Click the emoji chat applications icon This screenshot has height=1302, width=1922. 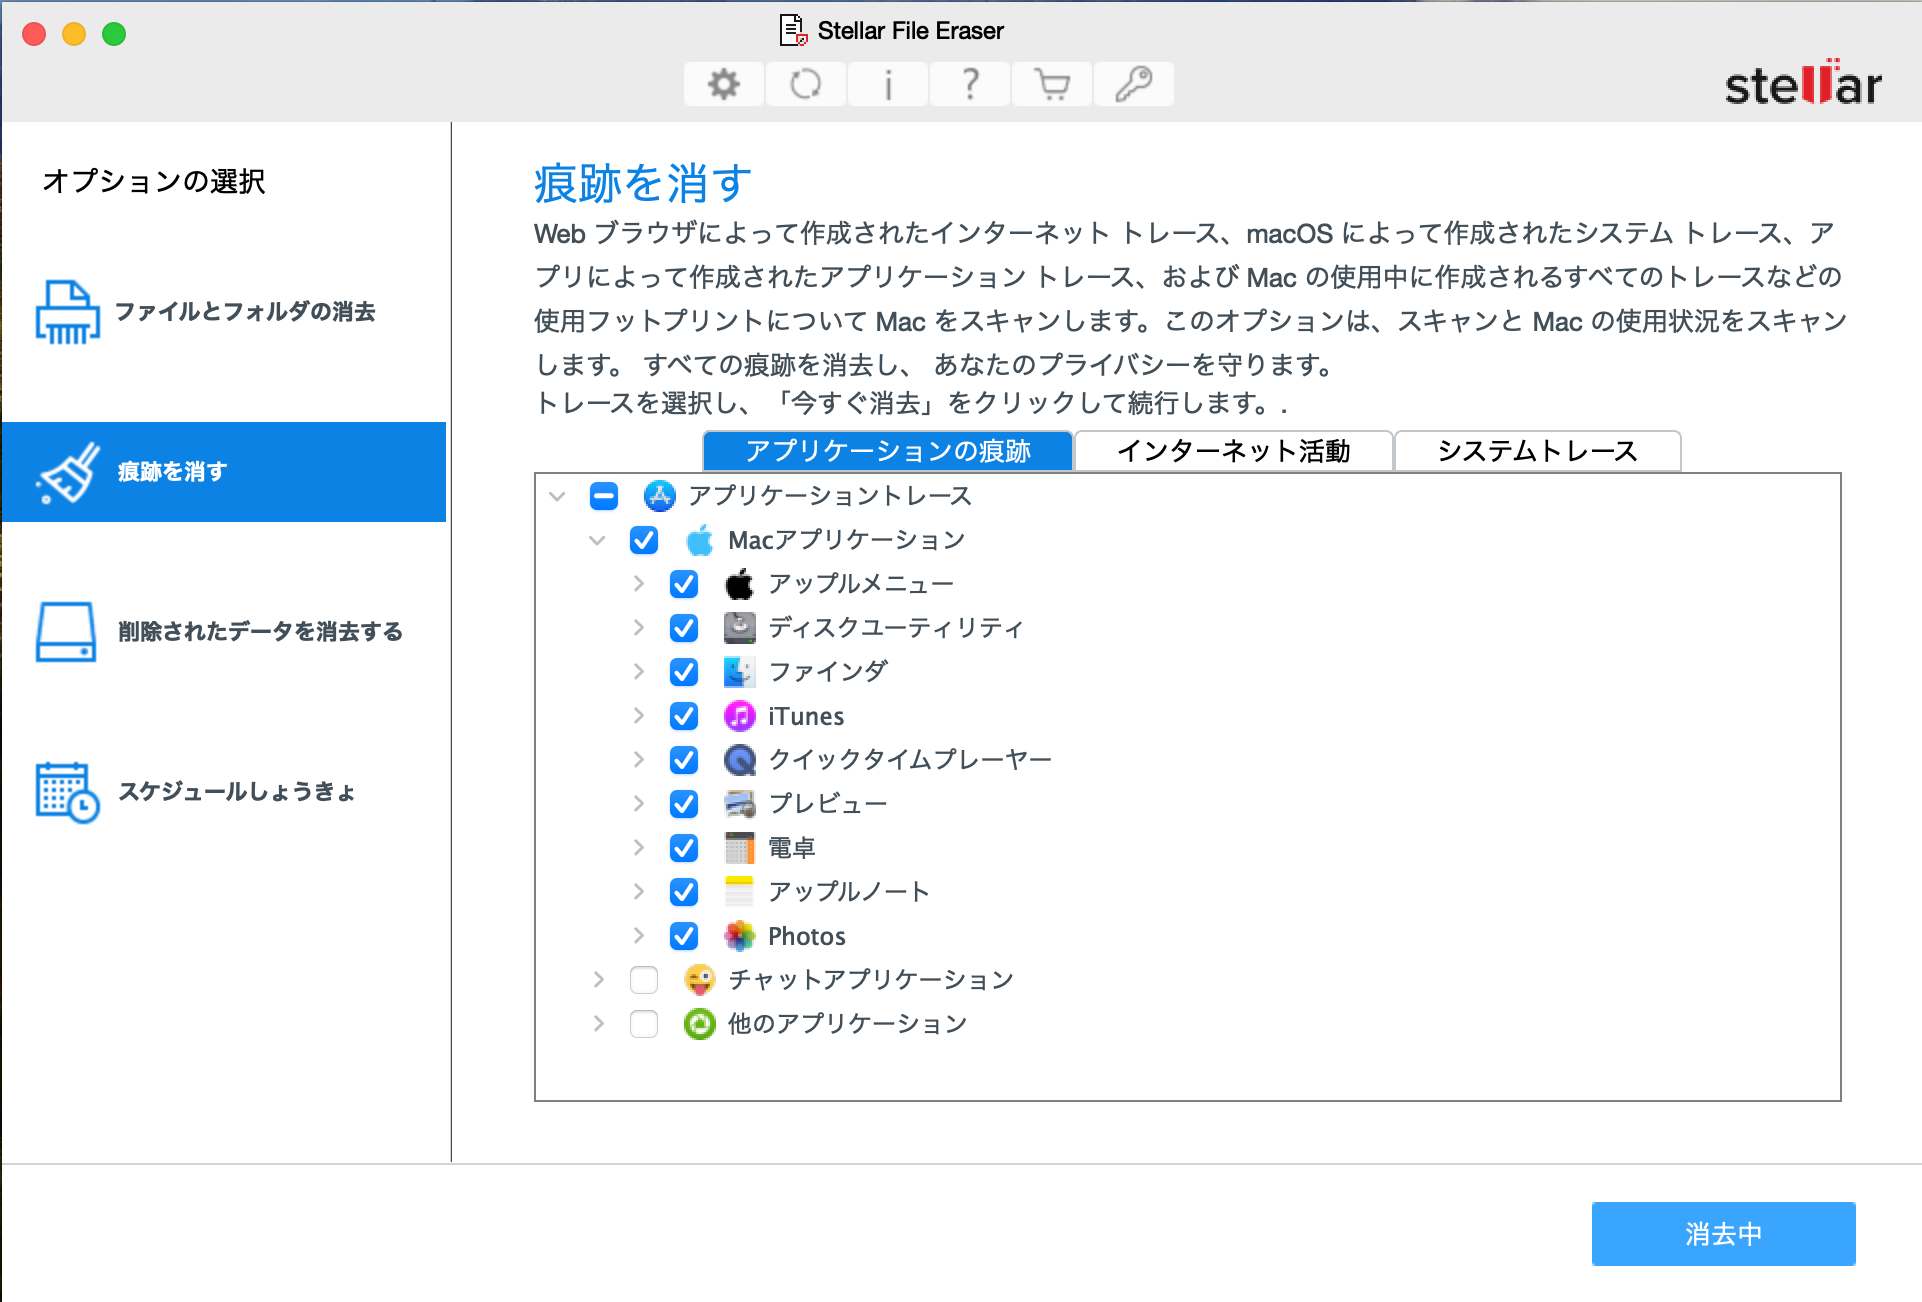point(700,980)
